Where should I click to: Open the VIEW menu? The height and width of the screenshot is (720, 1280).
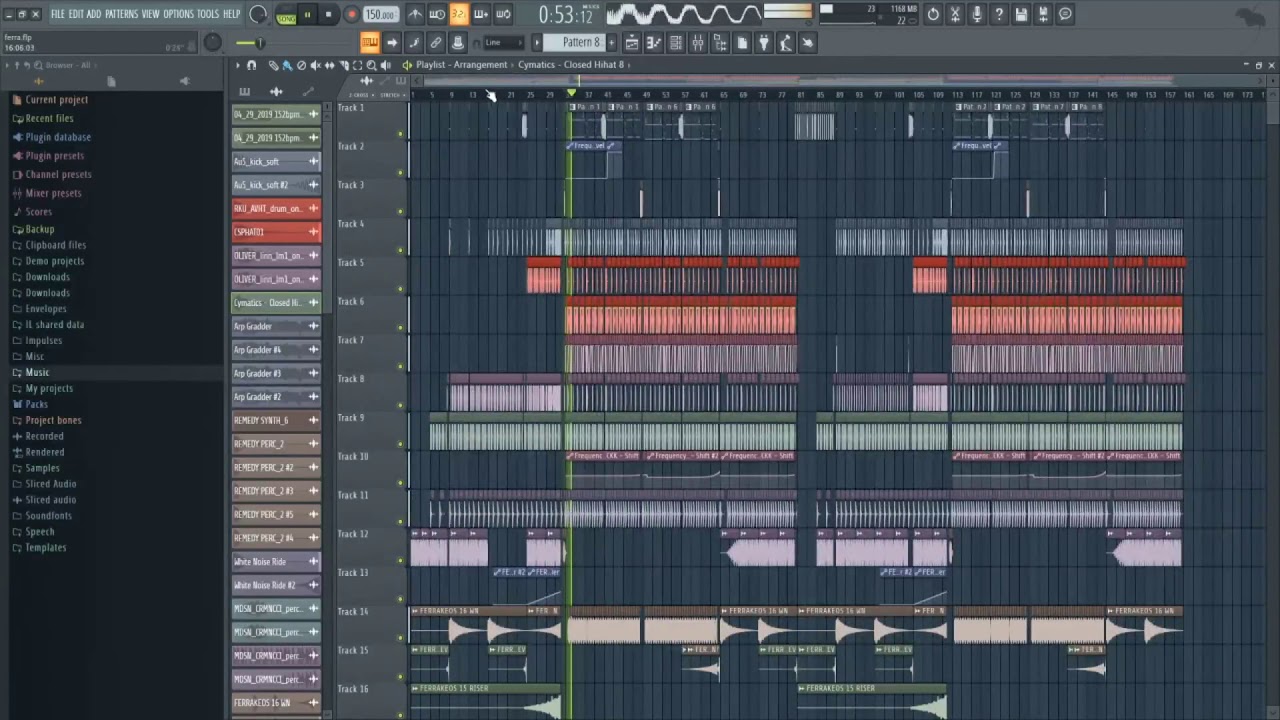(x=150, y=14)
